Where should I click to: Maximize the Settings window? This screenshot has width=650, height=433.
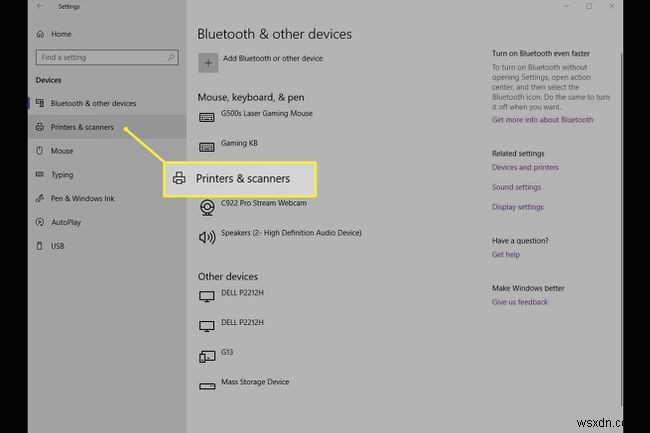[x=589, y=6]
